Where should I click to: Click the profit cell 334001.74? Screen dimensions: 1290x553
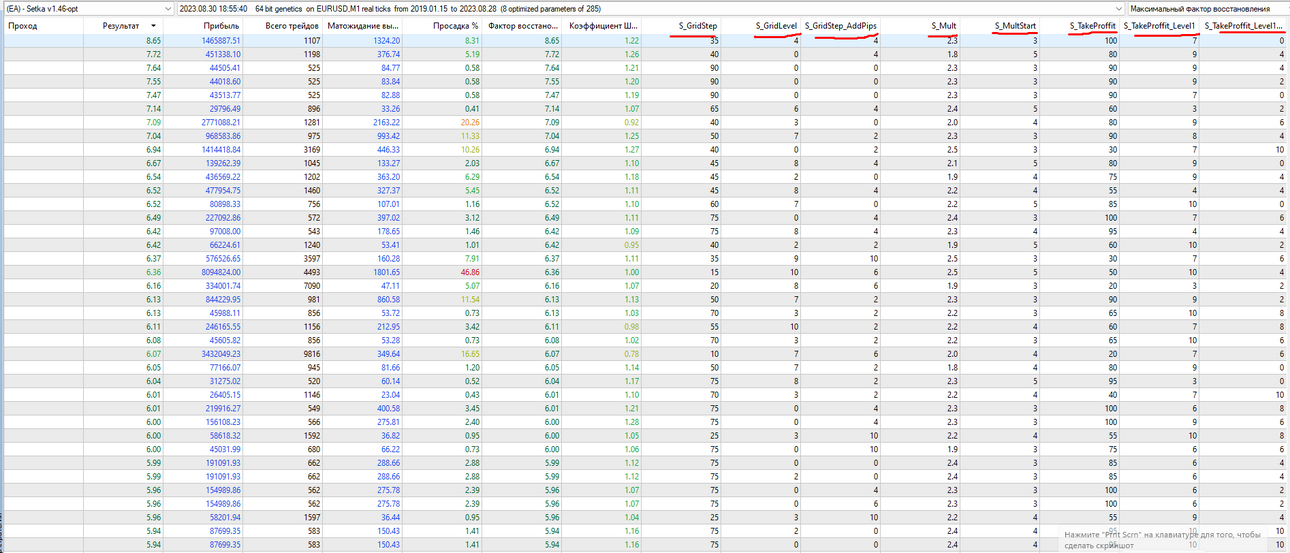tap(218, 284)
